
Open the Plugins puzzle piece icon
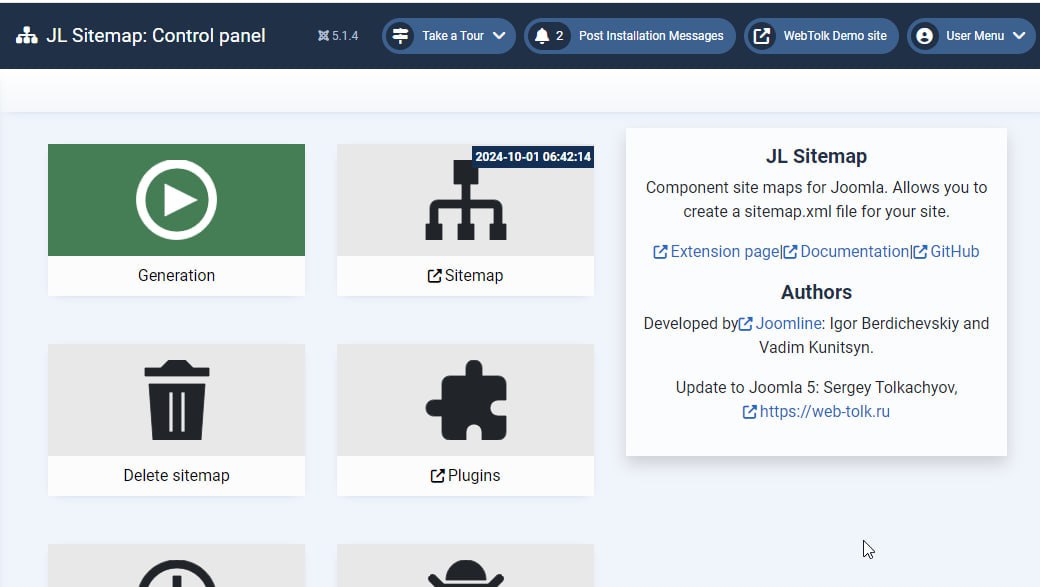[x=466, y=400]
